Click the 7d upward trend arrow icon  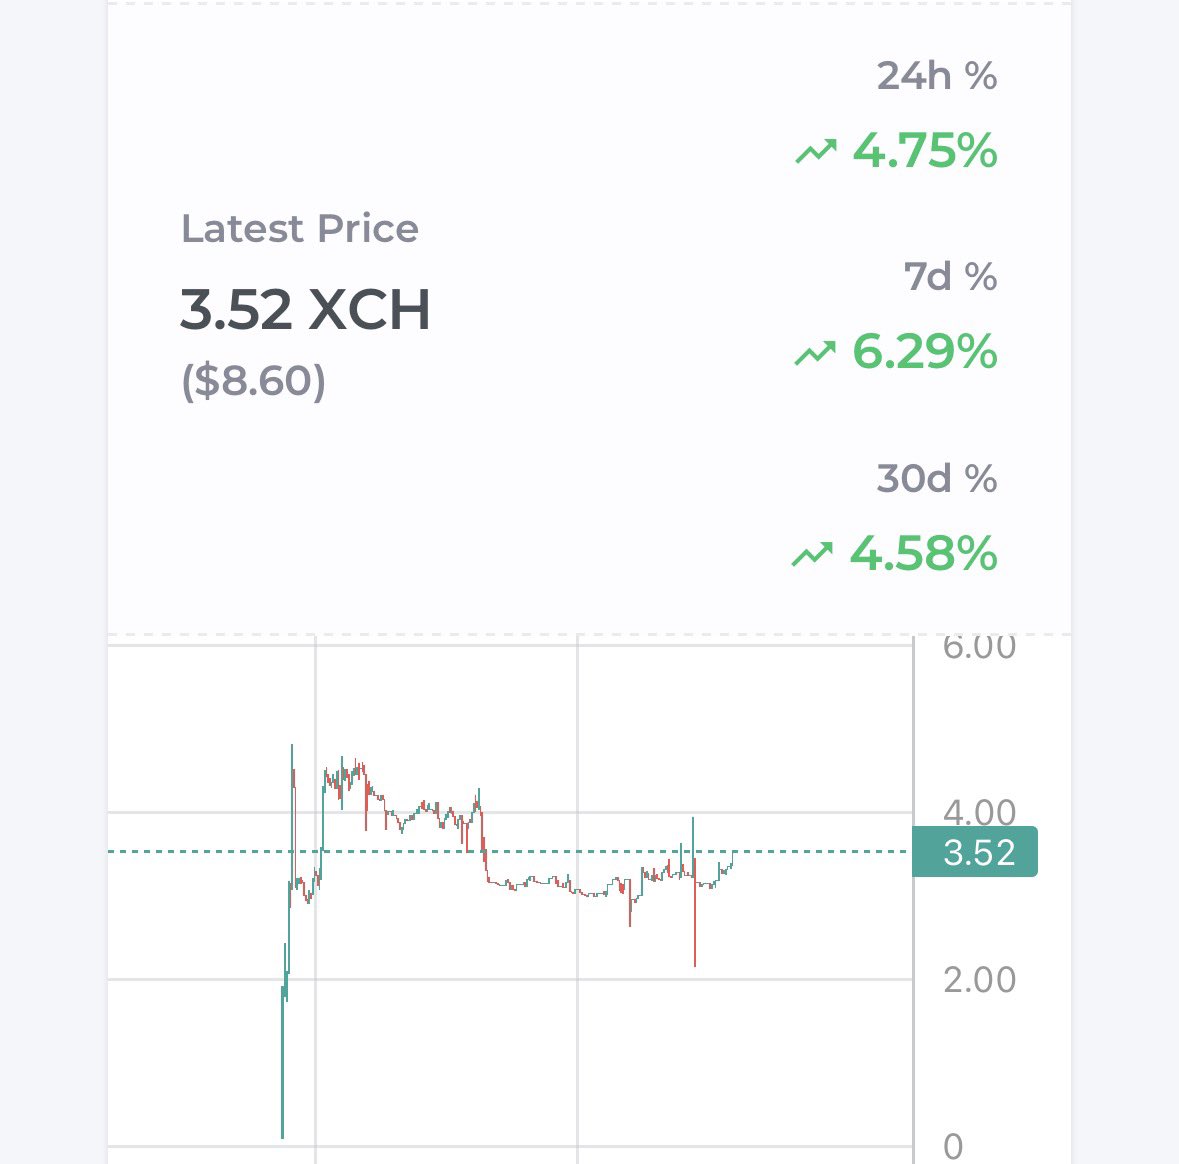(815, 352)
